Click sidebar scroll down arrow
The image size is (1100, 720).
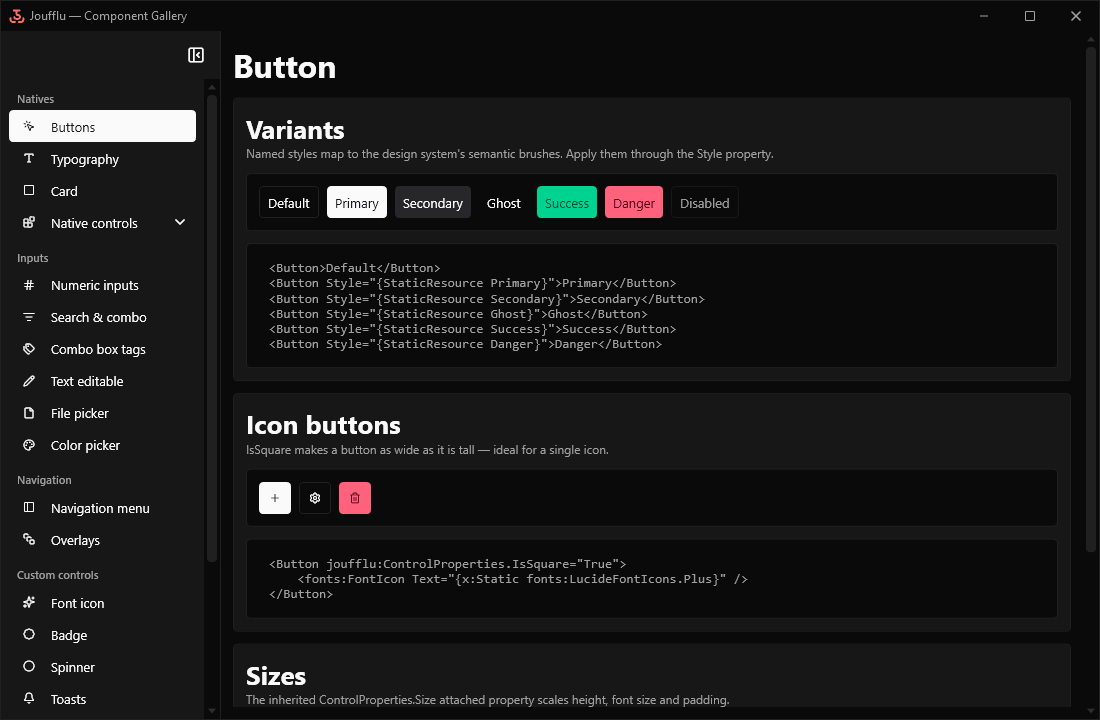point(212,711)
